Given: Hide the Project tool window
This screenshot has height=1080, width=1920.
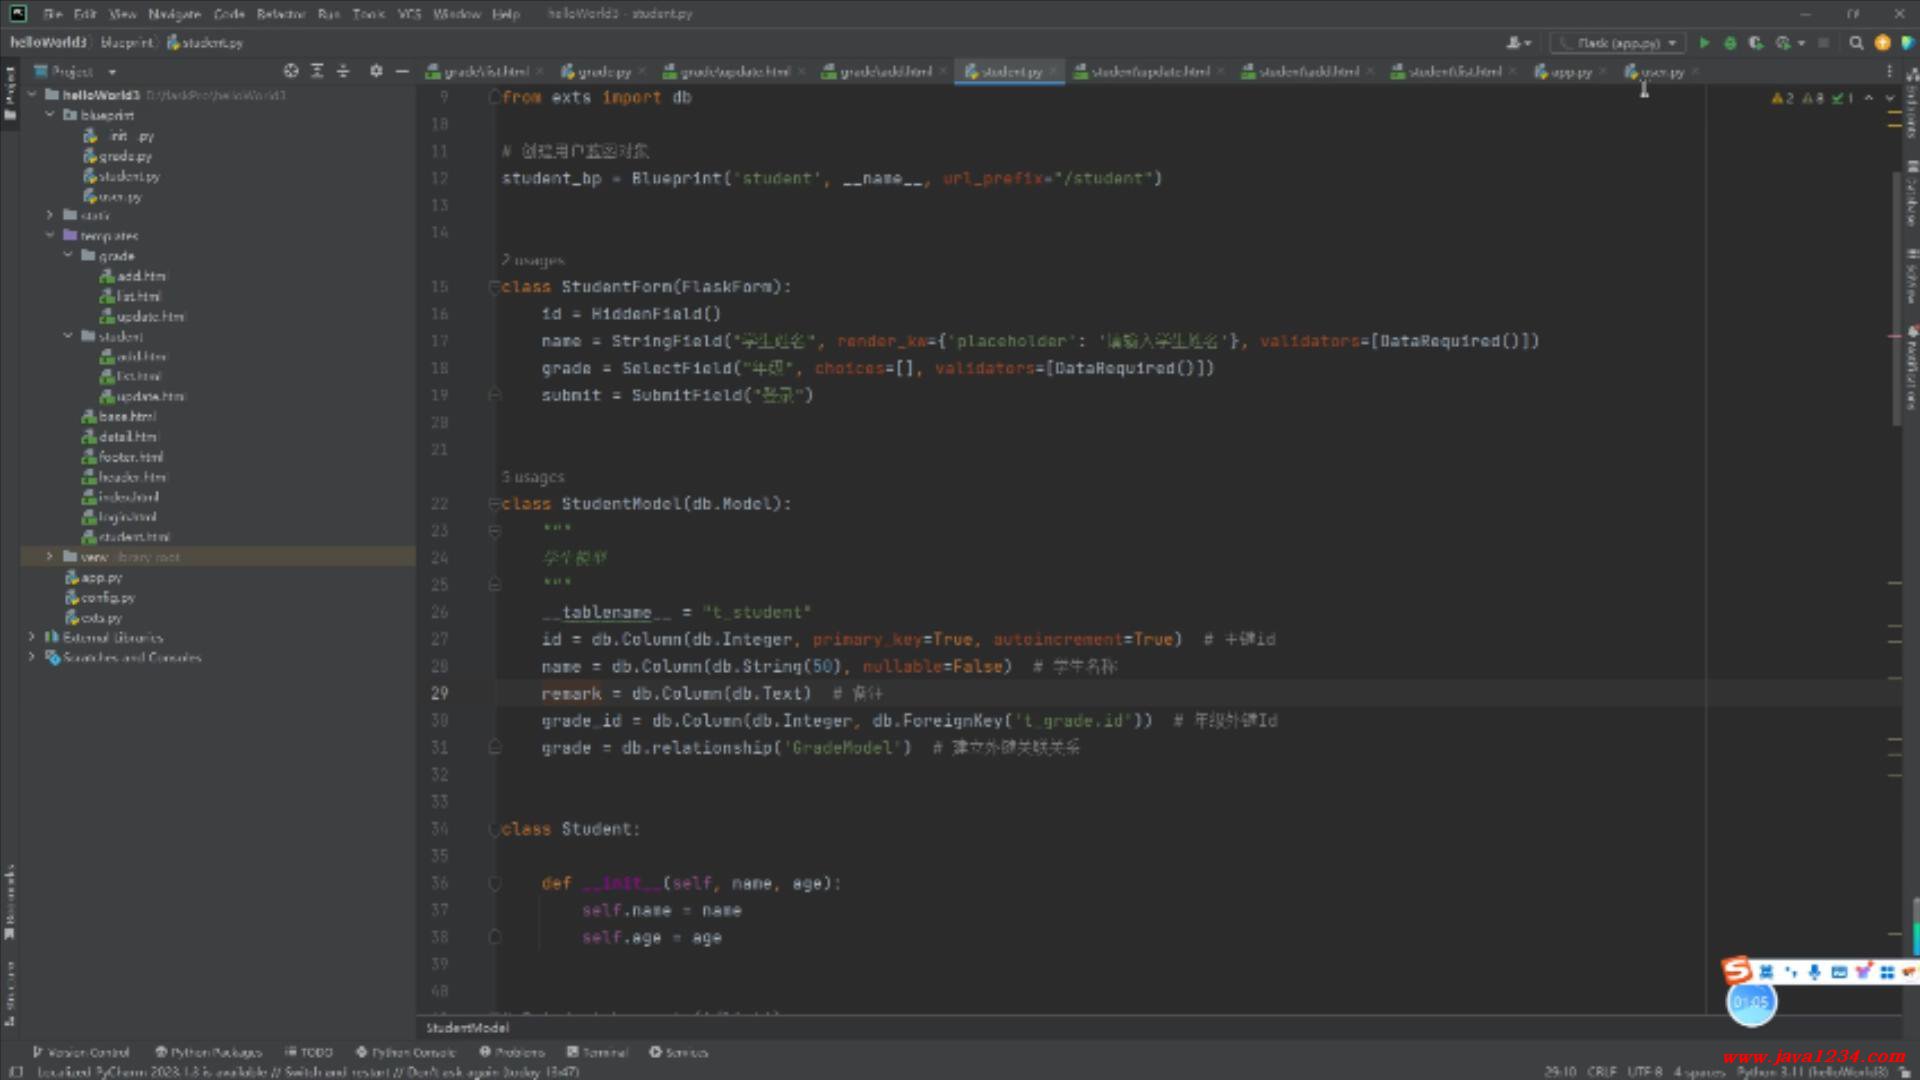Looking at the screenshot, I should pyautogui.click(x=402, y=71).
